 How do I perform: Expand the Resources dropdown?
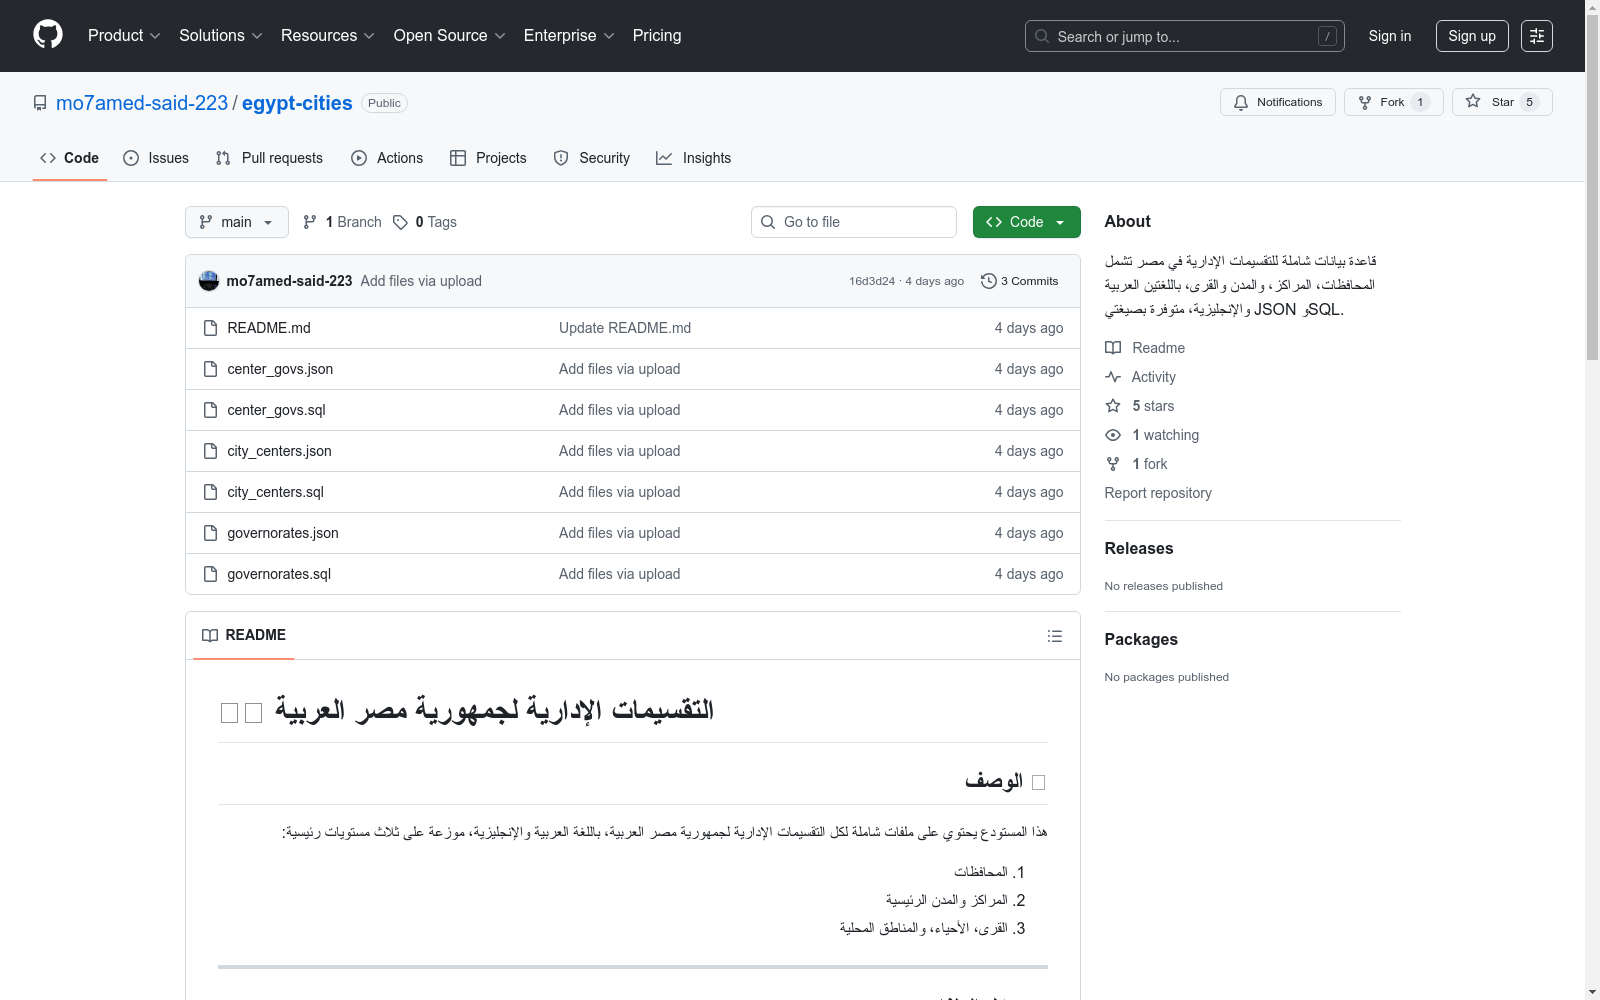pyautogui.click(x=328, y=35)
